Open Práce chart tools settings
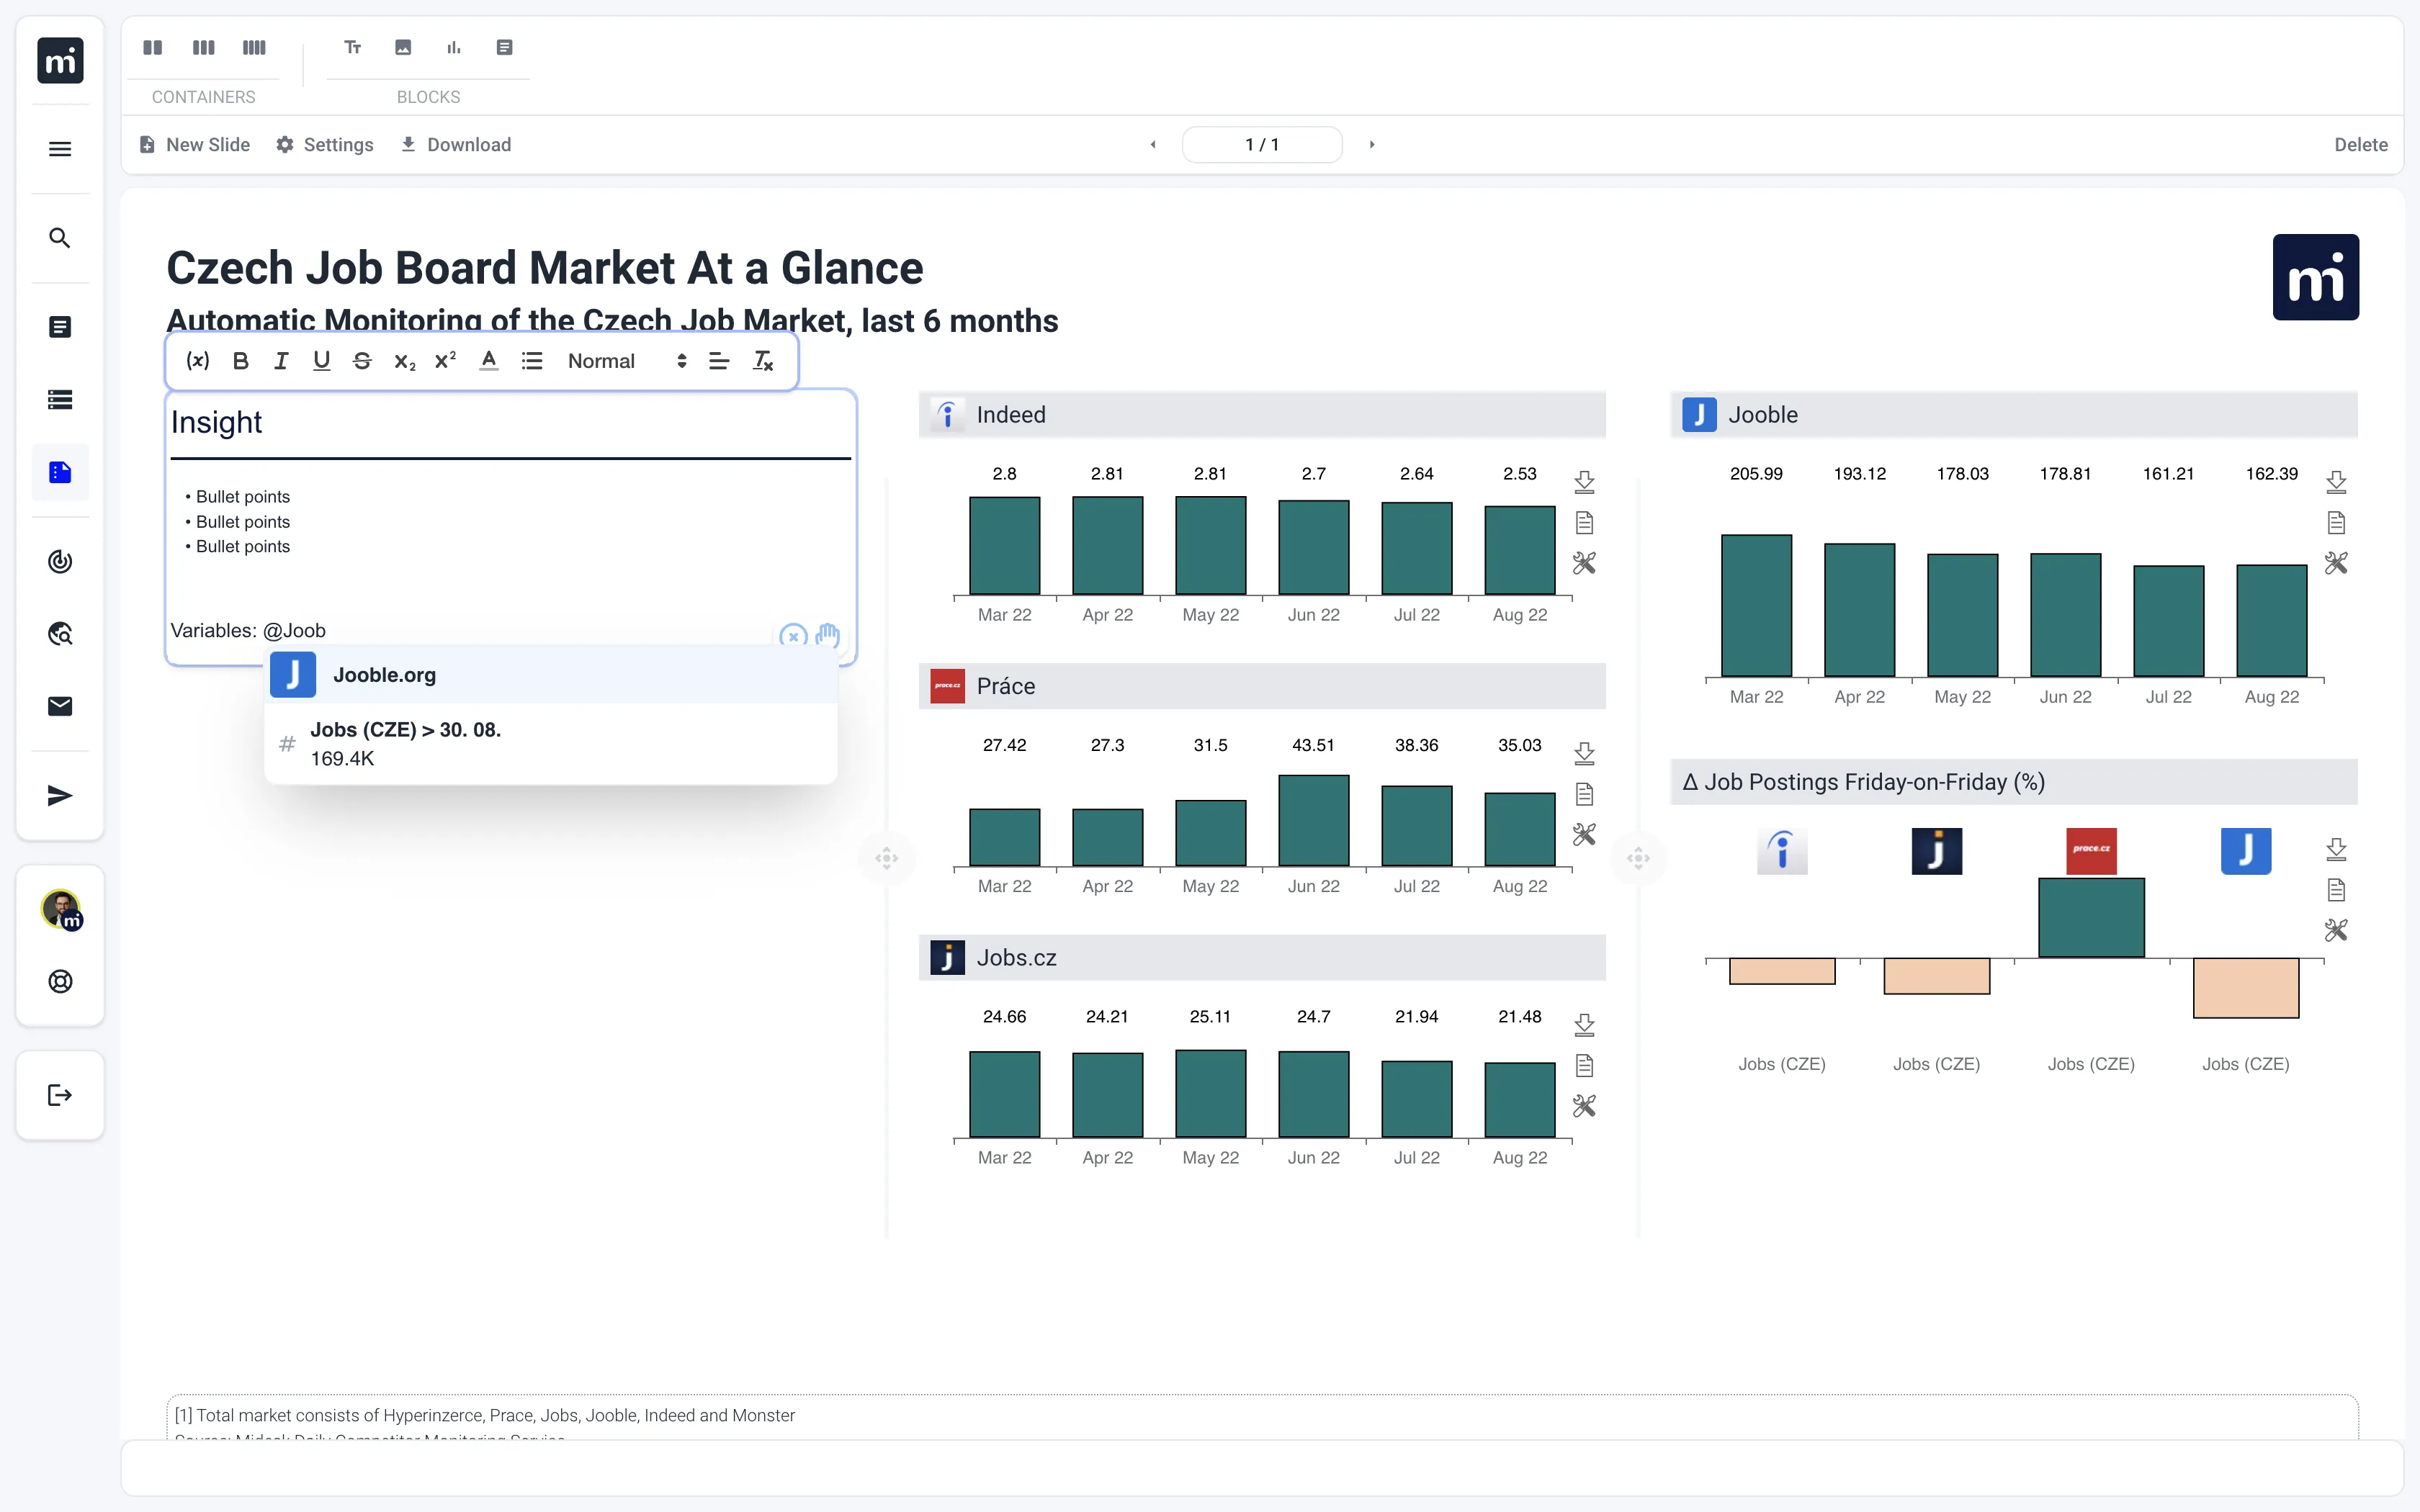This screenshot has width=2420, height=1512. (x=1584, y=834)
